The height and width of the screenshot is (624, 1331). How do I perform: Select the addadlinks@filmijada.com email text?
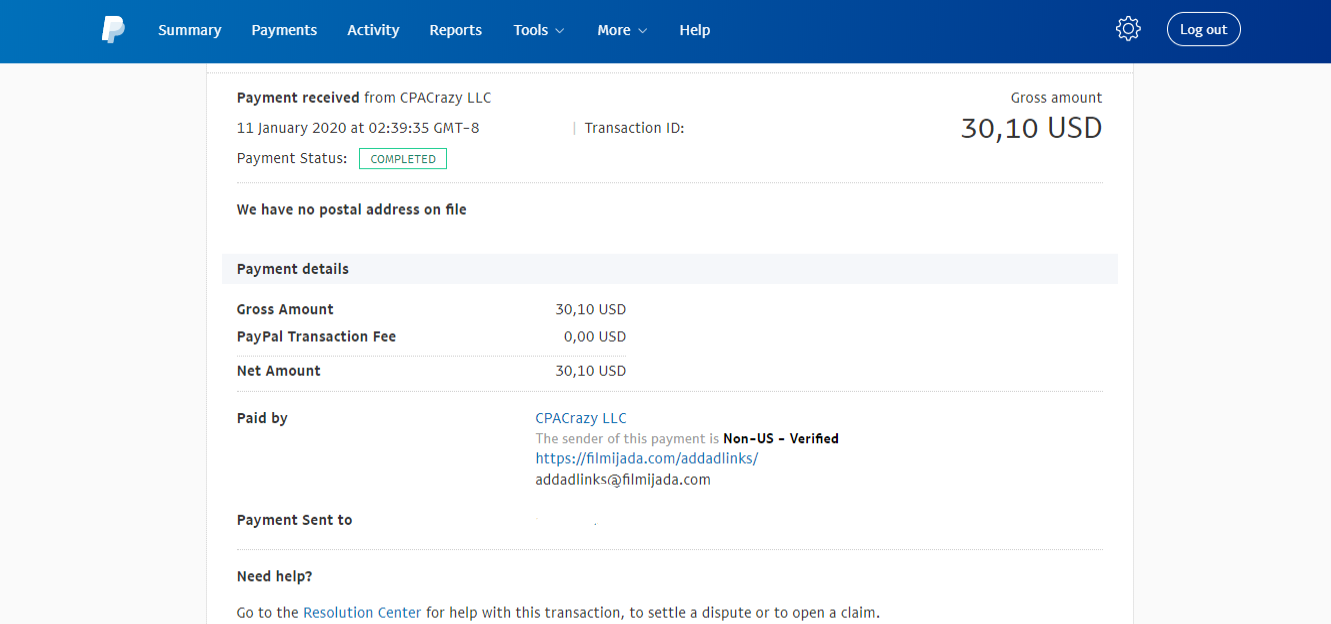(623, 479)
